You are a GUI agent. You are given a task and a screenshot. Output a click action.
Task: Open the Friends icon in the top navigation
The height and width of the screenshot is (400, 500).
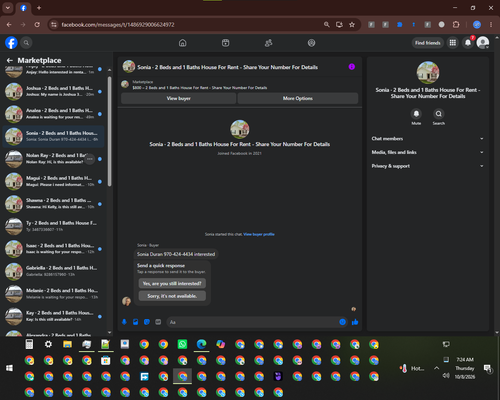coord(268,43)
